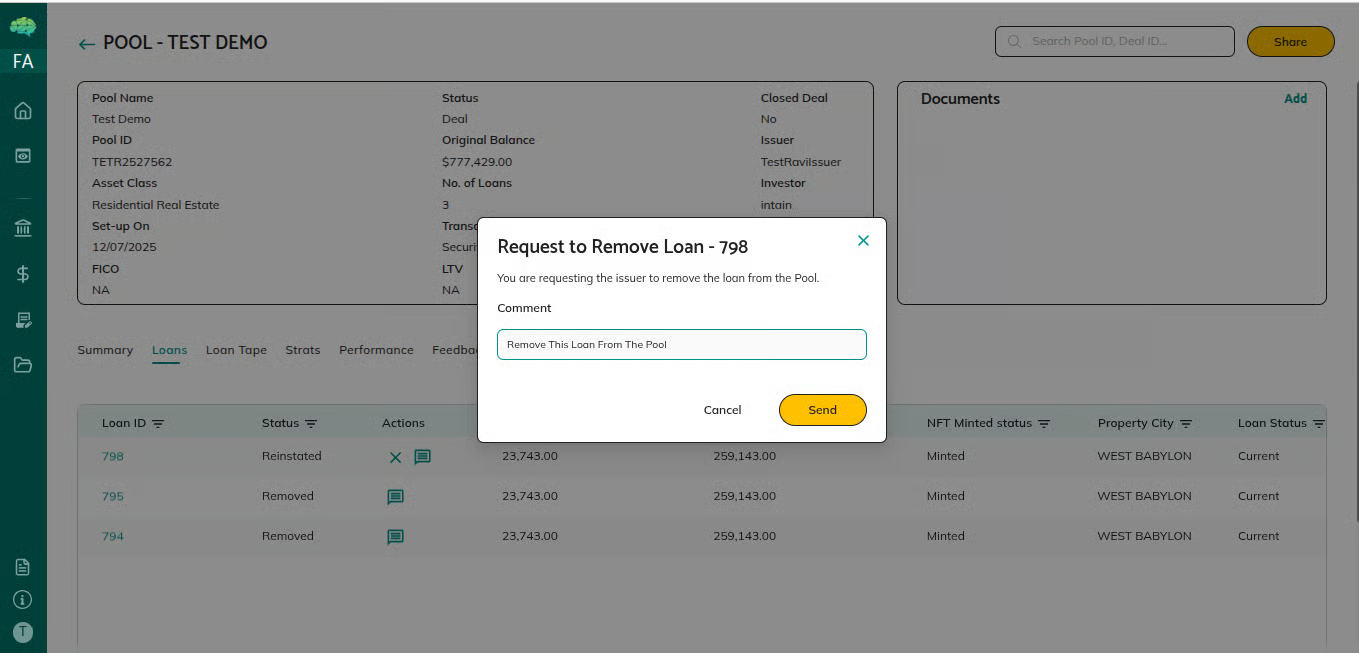The image size is (1359, 653).
Task: Open comment icon for loan 794
Action: pyautogui.click(x=395, y=537)
